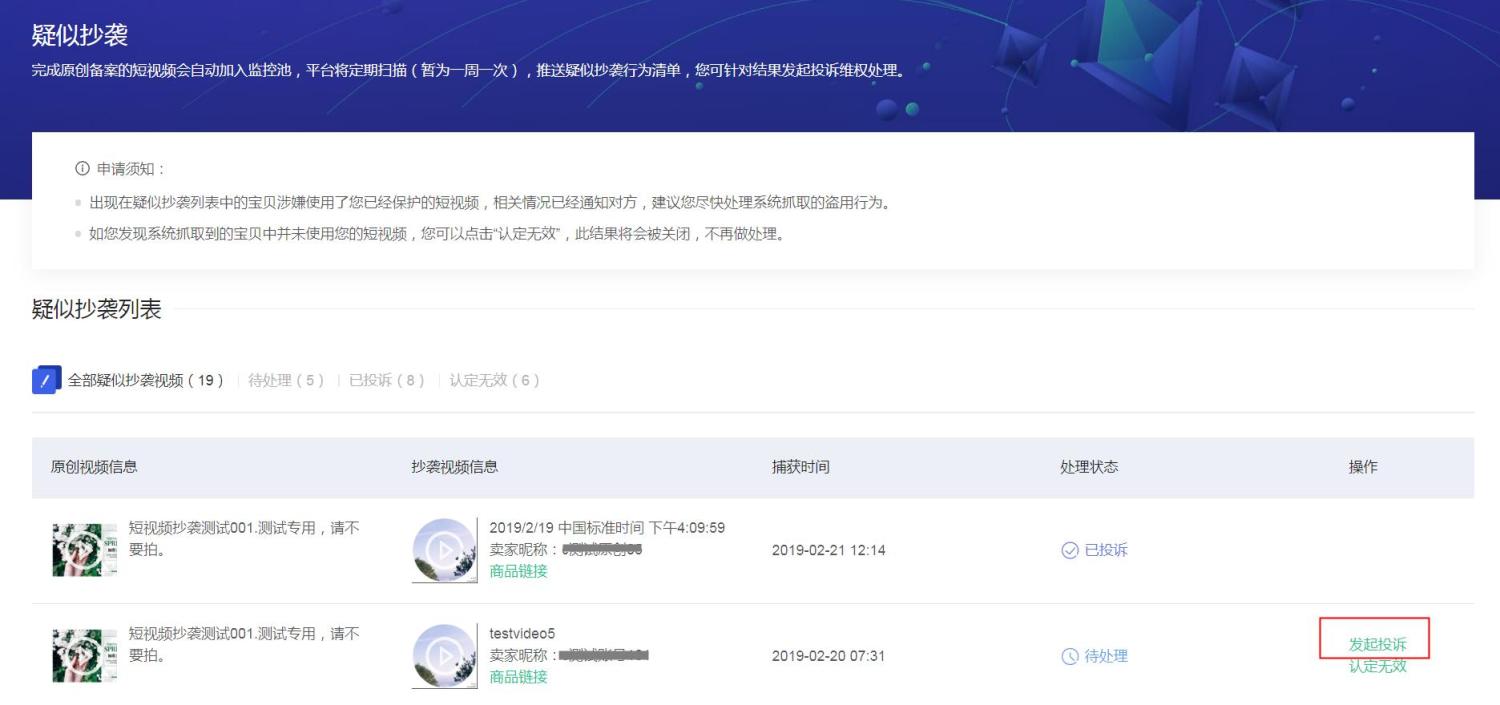1500x705 pixels.
Task: Open the original video thumbnail in second row
Action: (x=84, y=655)
